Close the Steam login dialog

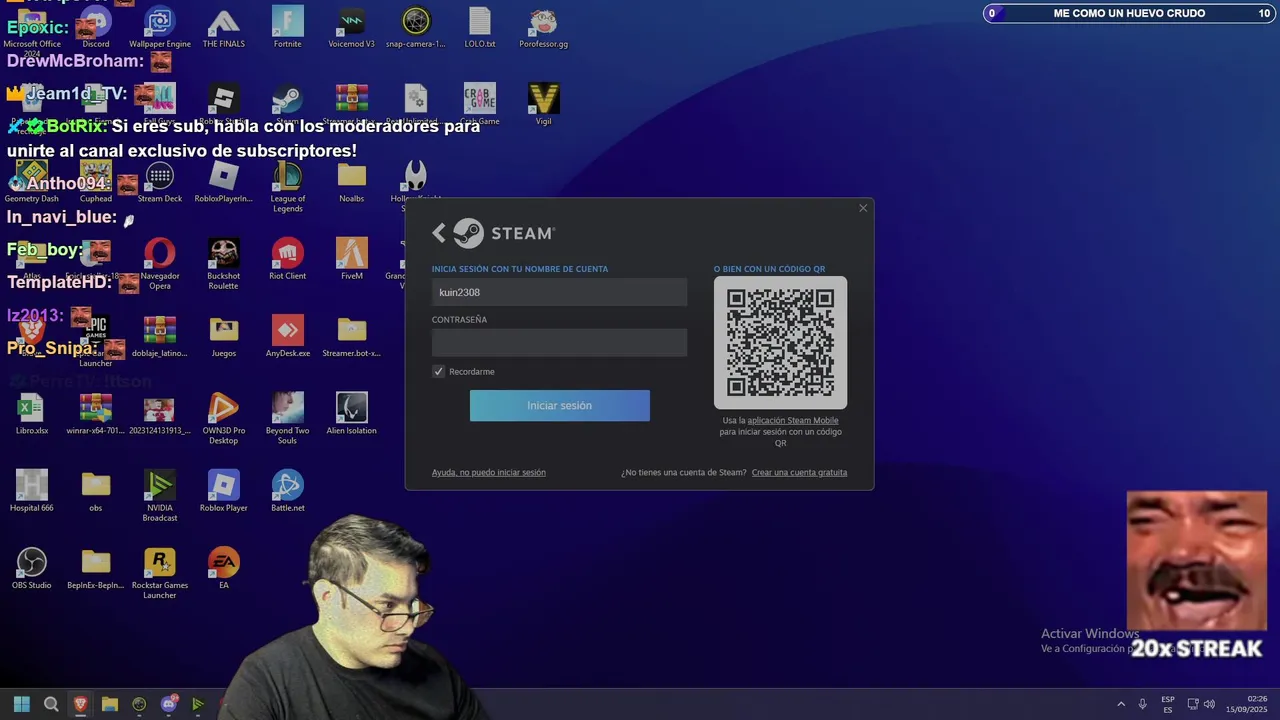(863, 208)
